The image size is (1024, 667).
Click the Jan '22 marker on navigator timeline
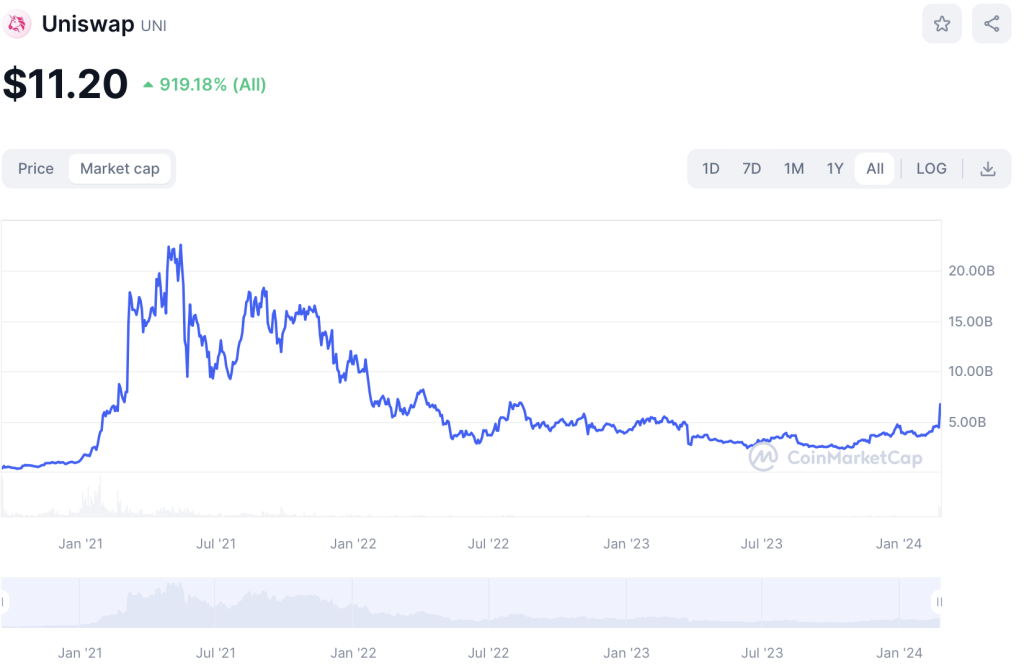pos(353,653)
